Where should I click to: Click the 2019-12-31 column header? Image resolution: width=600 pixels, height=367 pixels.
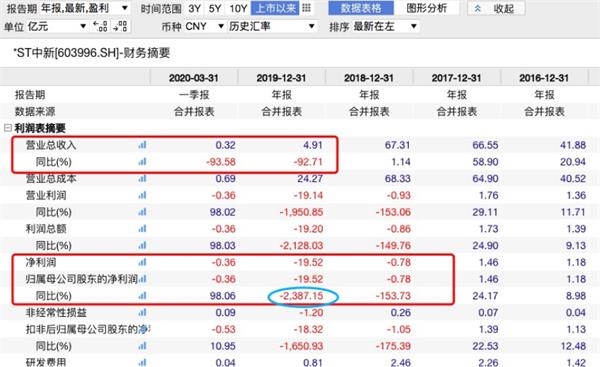click(x=281, y=78)
